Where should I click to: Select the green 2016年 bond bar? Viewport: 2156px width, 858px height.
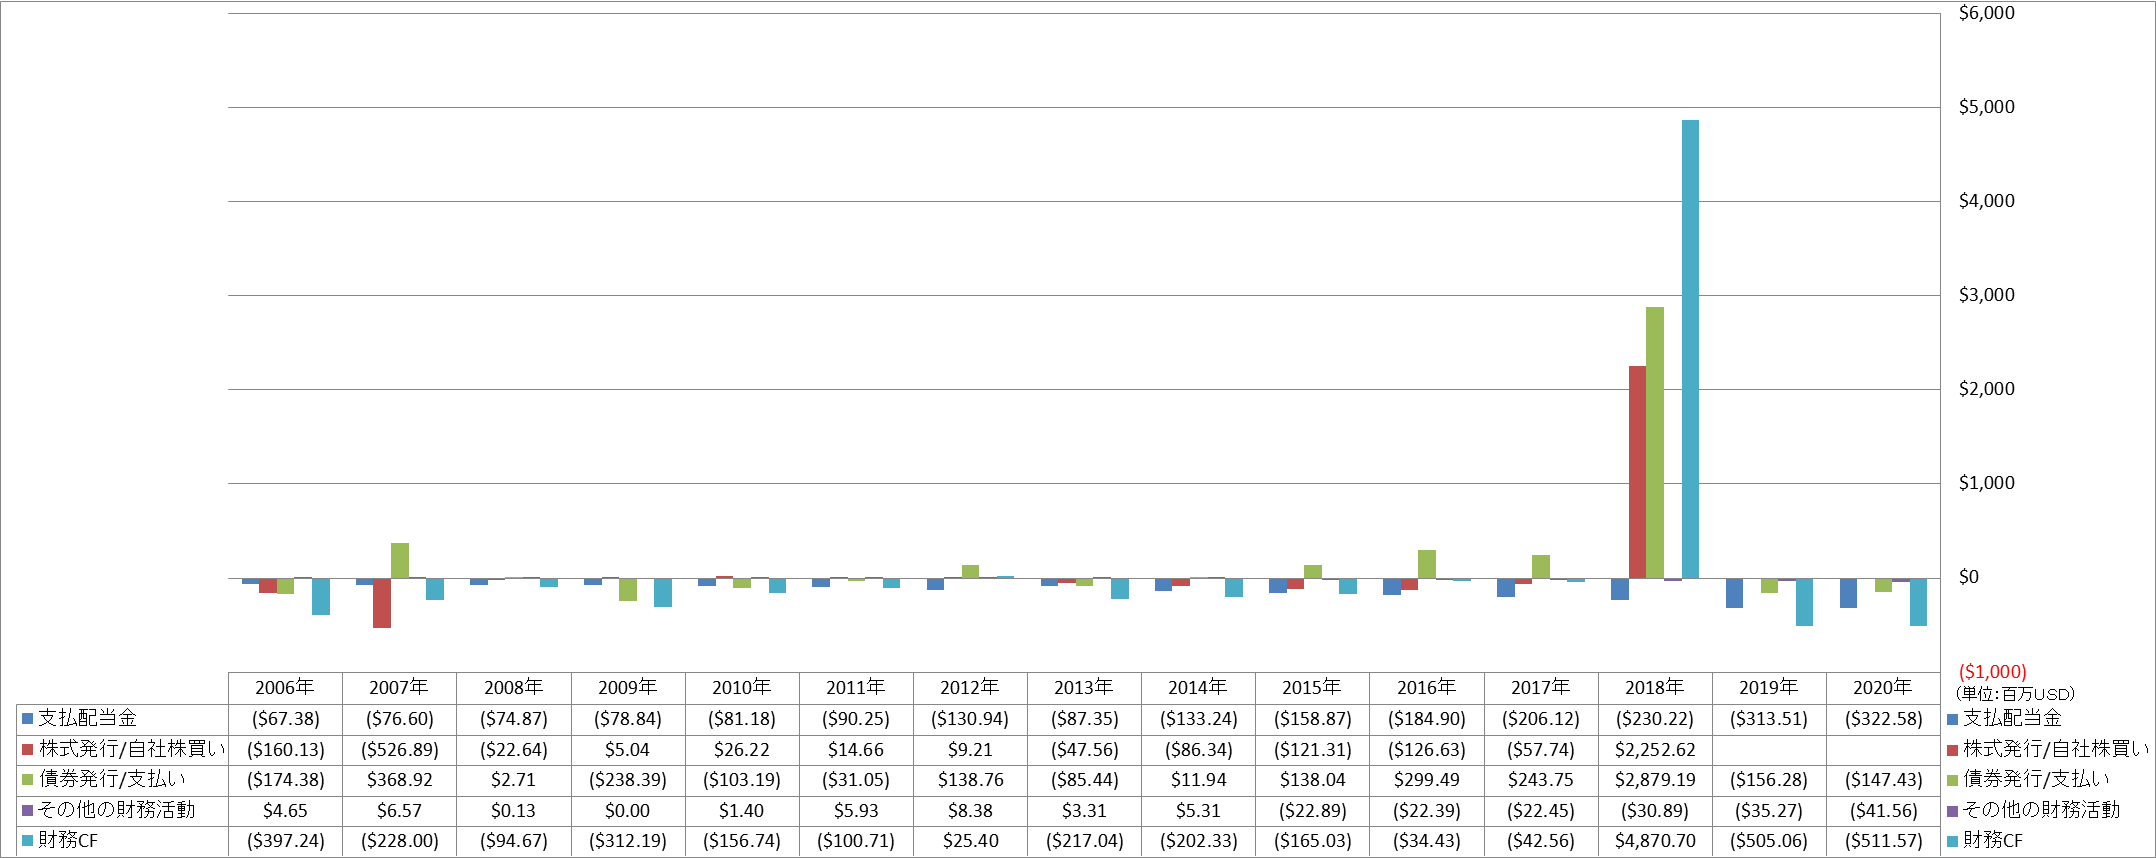tap(1427, 564)
